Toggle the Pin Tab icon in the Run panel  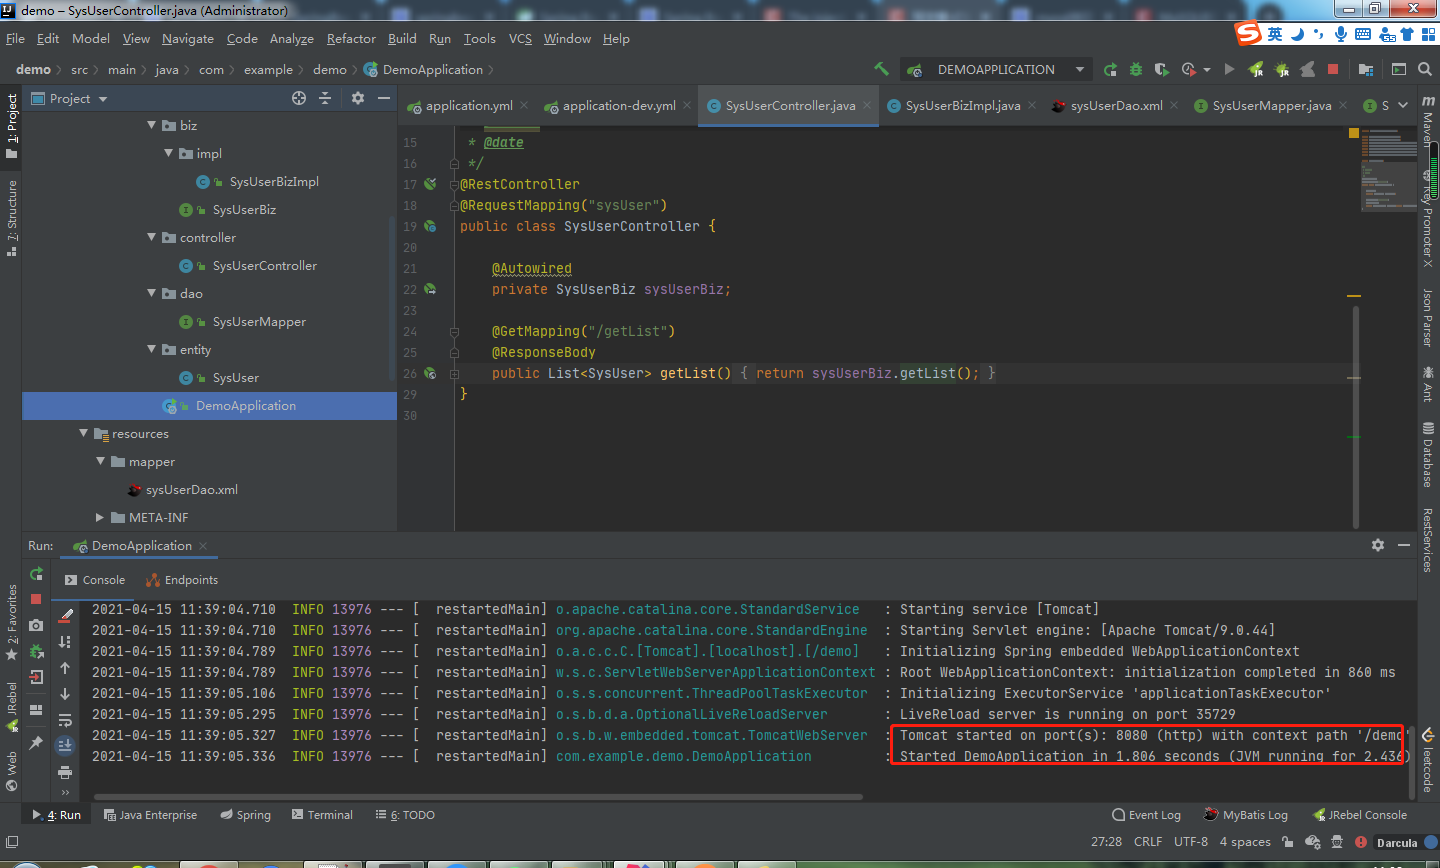[36, 743]
